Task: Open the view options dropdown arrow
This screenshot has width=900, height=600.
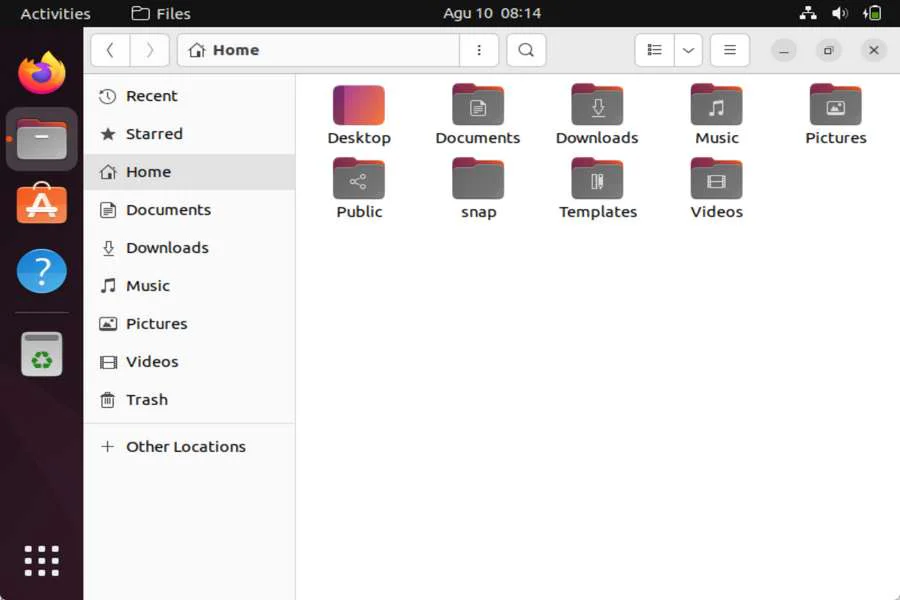Action: [x=688, y=50]
